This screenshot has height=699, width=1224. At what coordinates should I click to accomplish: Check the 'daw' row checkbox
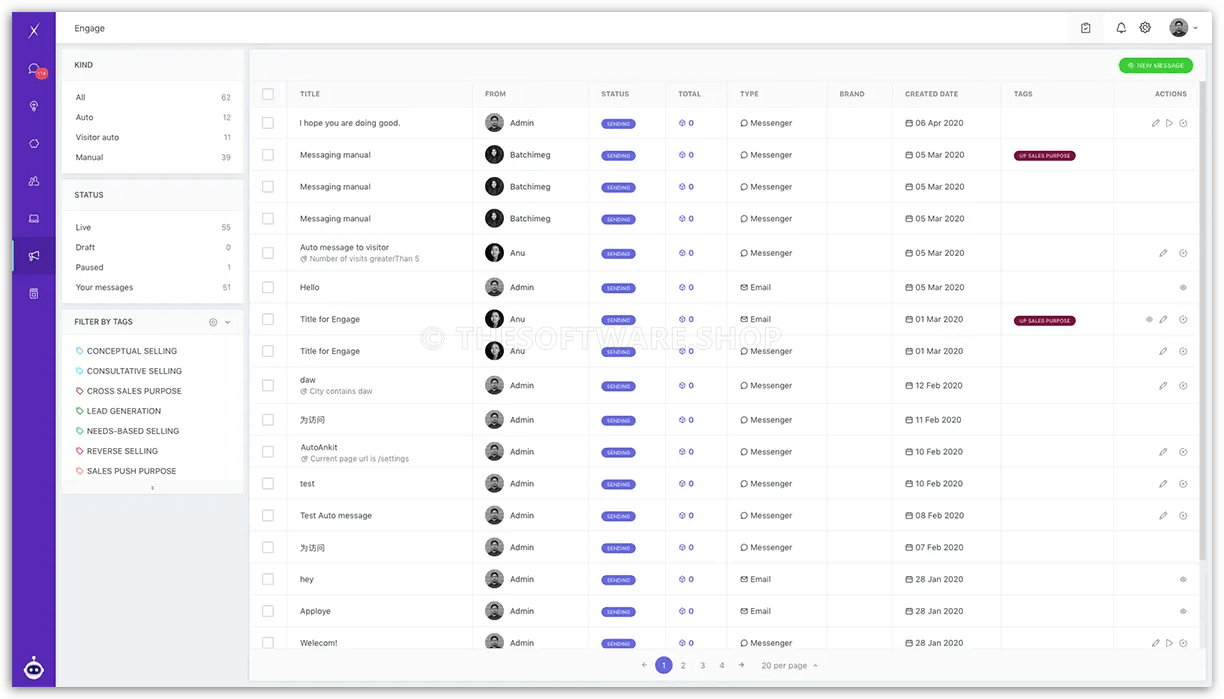pos(268,385)
